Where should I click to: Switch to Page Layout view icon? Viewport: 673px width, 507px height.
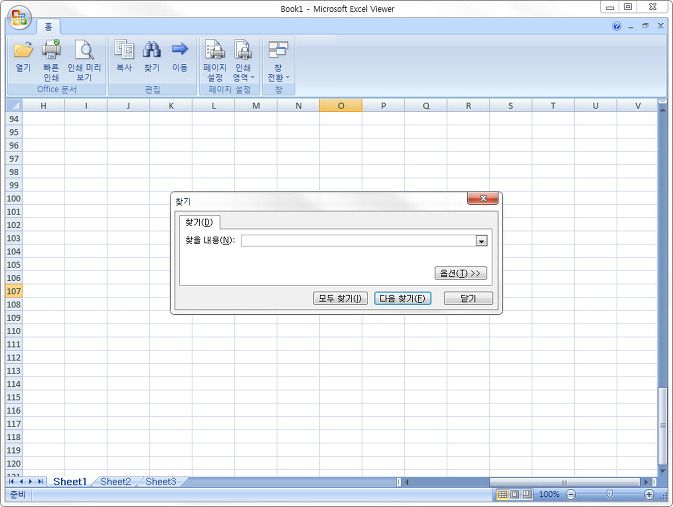tap(514, 495)
